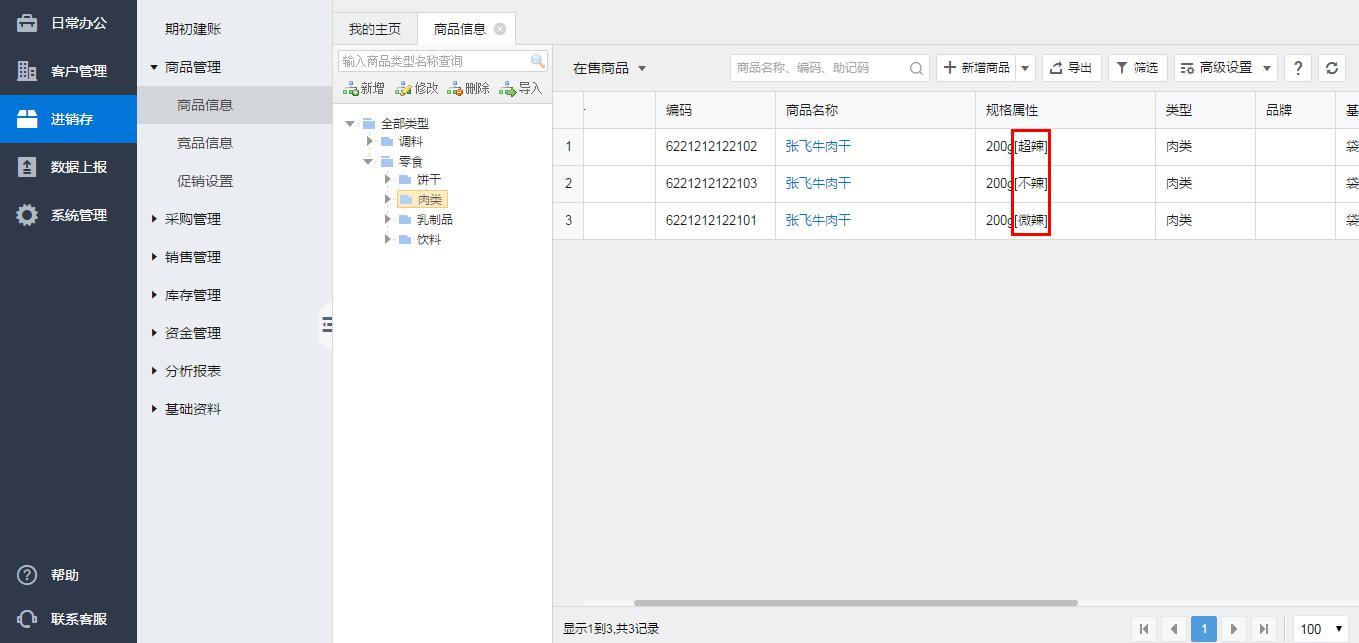The height and width of the screenshot is (643, 1359).
Task: Open the 在售商品 status dropdown
Action: coord(609,68)
